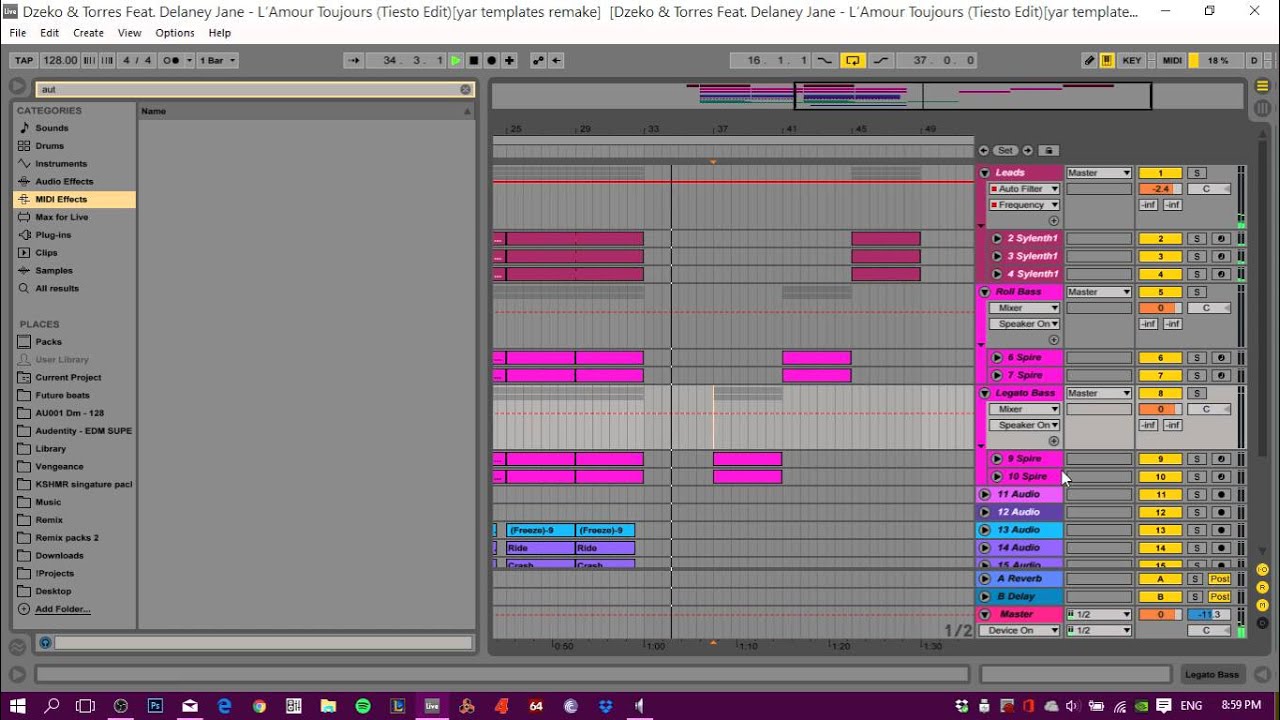This screenshot has width=1280, height=720.
Task: Collapse the Roll Bass group track
Action: [985, 292]
